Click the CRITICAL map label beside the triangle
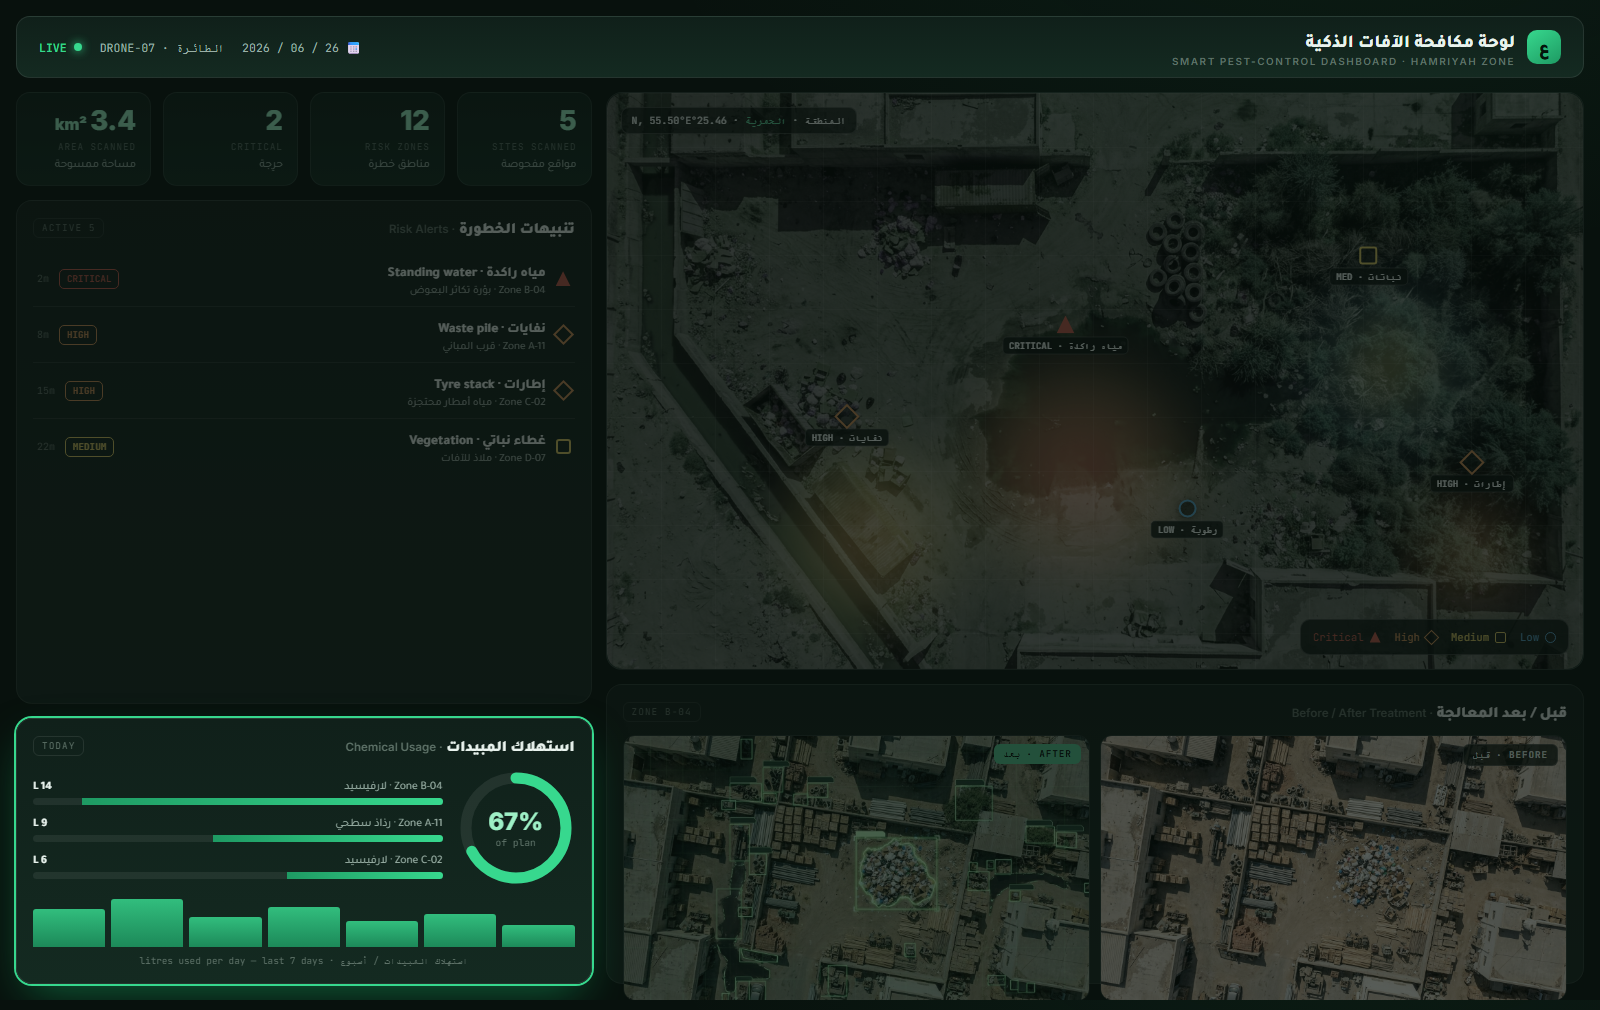1600x1010 pixels. (1065, 346)
